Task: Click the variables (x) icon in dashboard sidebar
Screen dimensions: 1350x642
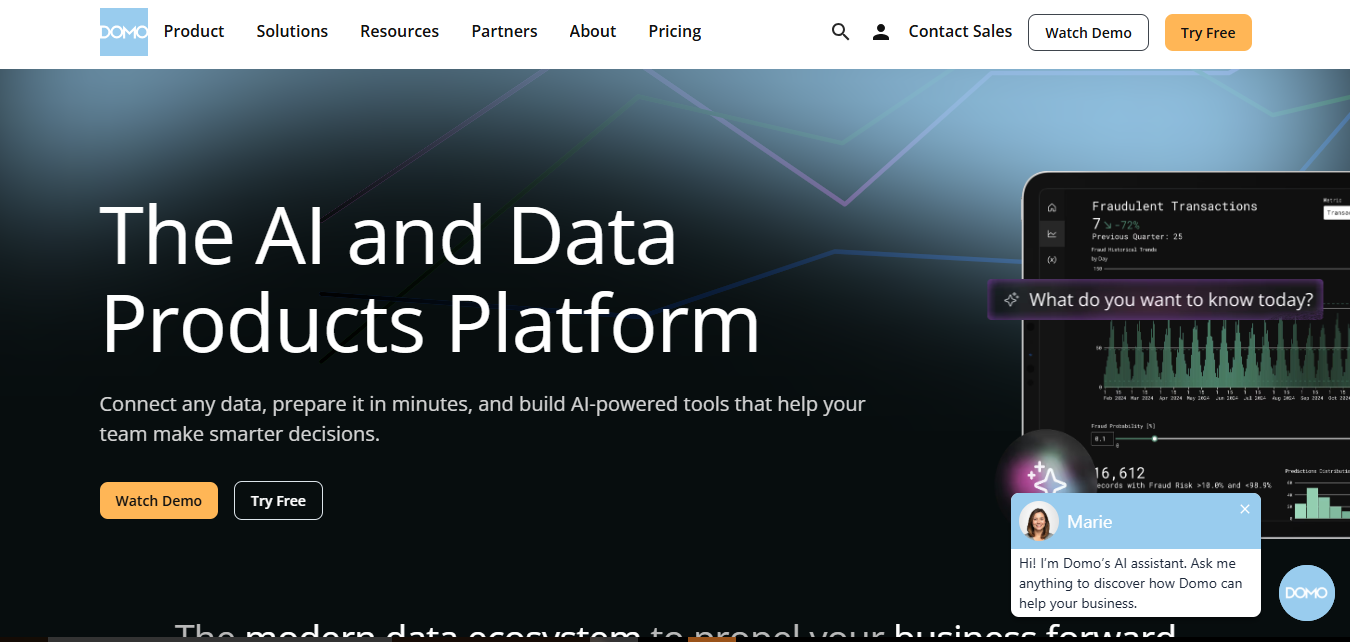Action: click(x=1051, y=260)
